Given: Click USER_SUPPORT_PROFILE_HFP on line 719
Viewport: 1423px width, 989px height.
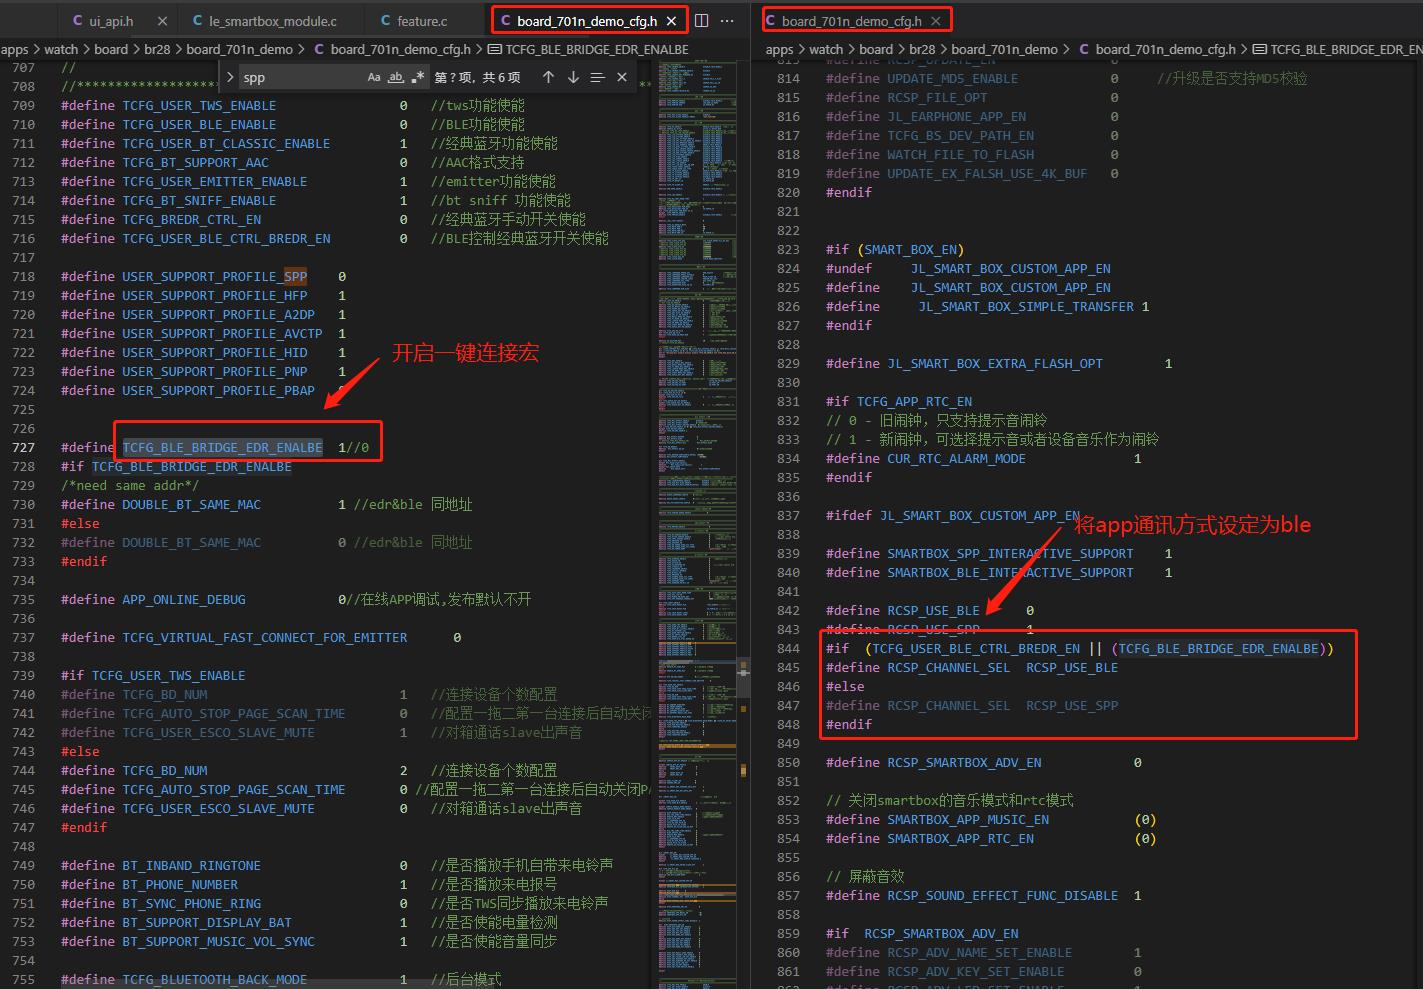Looking at the screenshot, I should [x=214, y=295].
